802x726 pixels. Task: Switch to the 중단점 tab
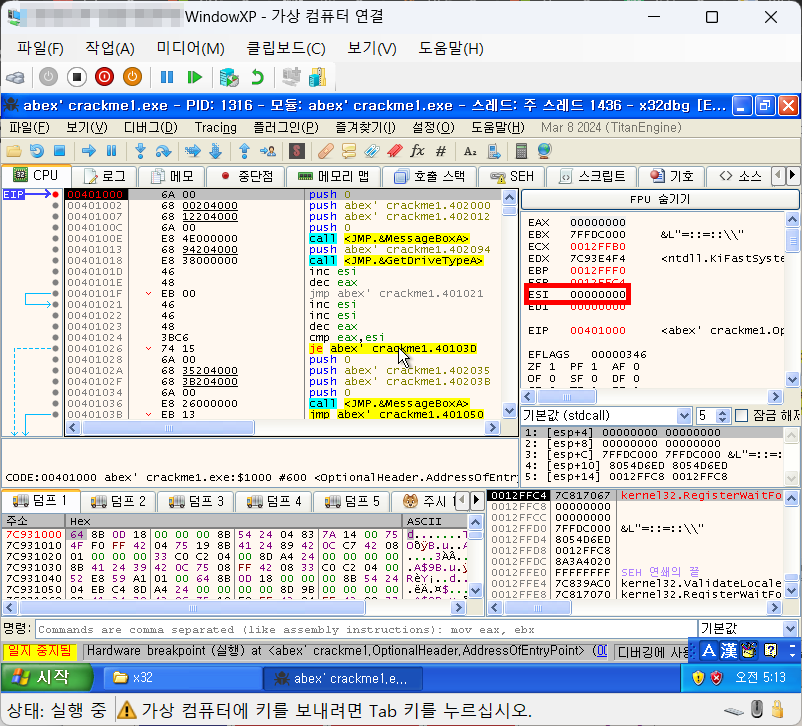[x=247, y=177]
